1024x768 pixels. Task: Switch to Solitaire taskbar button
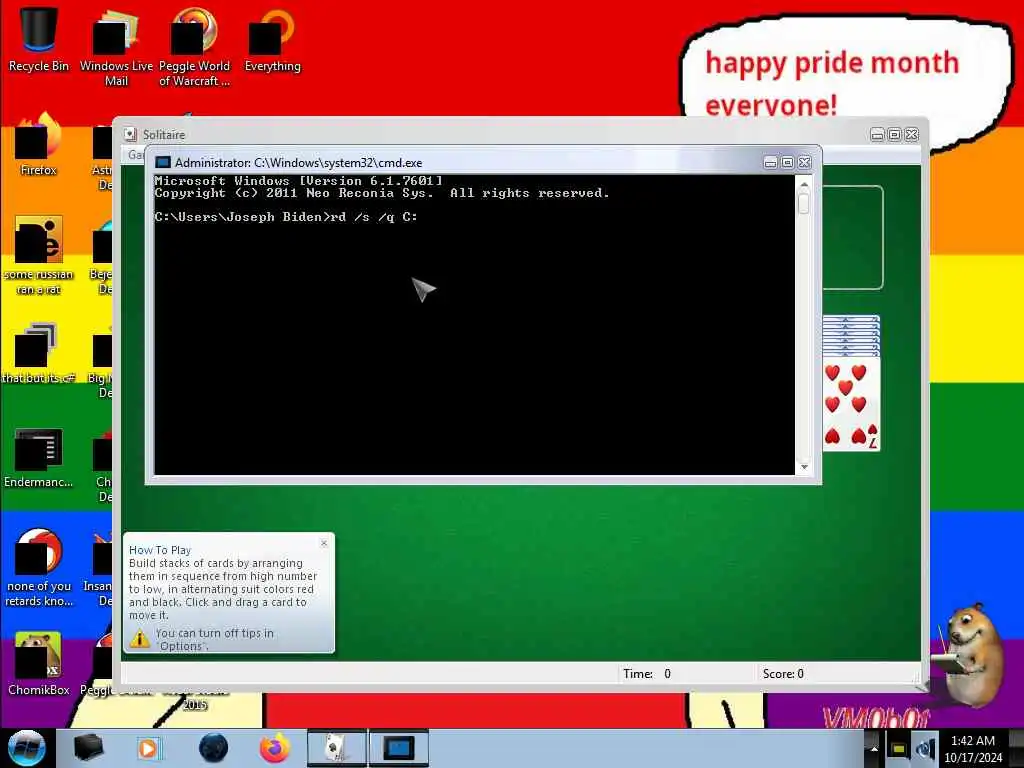coord(337,748)
